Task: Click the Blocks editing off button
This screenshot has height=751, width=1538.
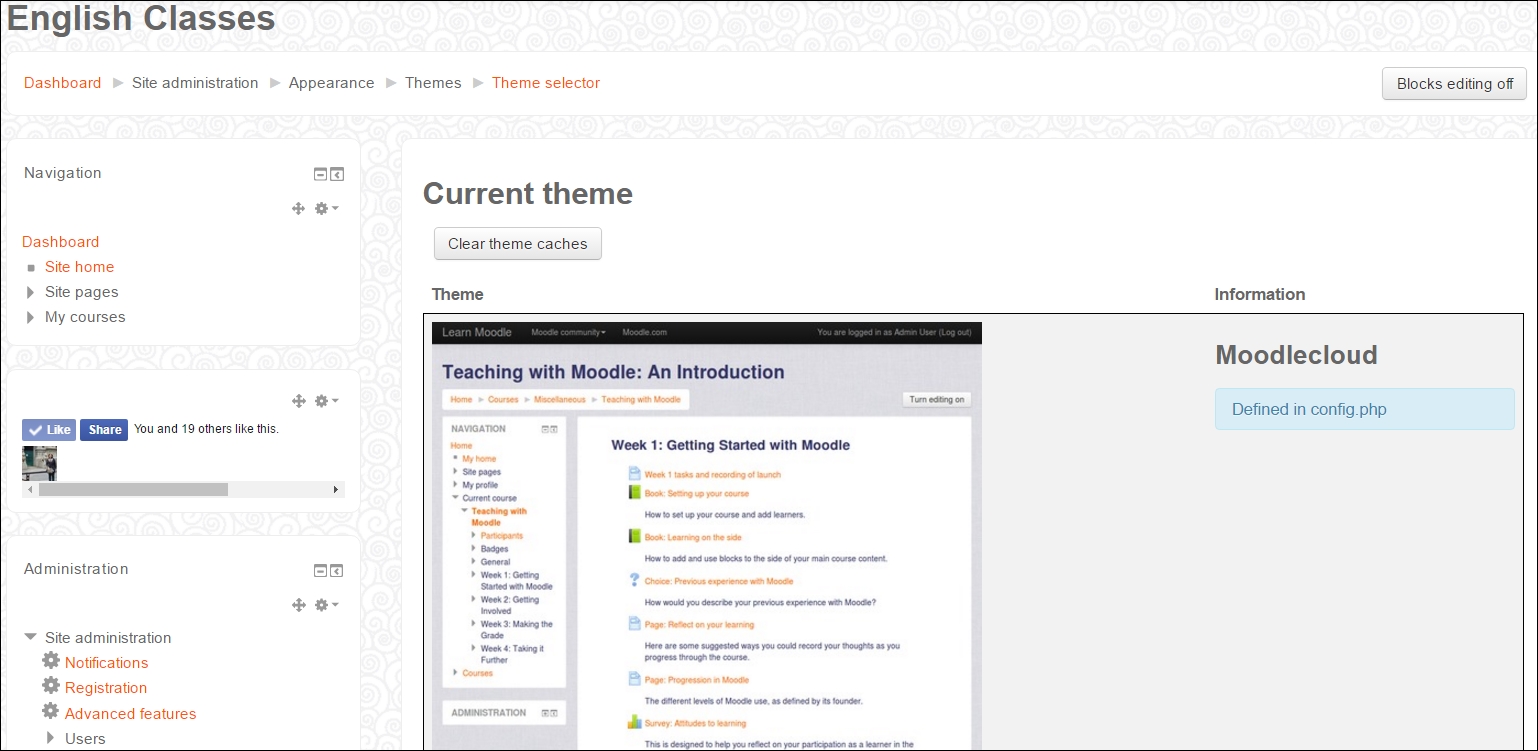Action: [x=1454, y=84]
